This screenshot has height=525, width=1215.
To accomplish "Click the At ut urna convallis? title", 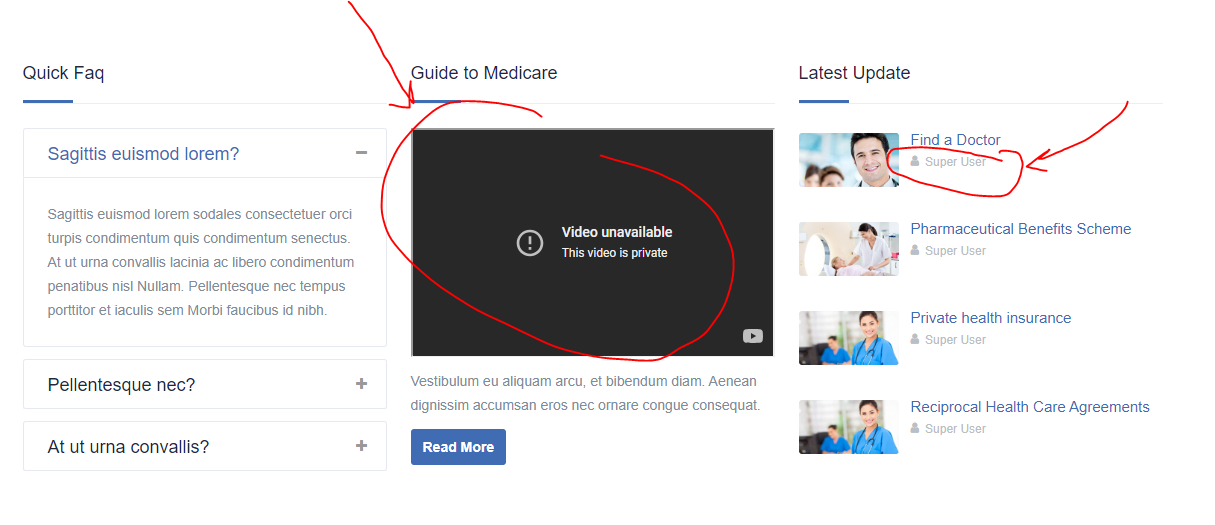I will coord(128,447).
